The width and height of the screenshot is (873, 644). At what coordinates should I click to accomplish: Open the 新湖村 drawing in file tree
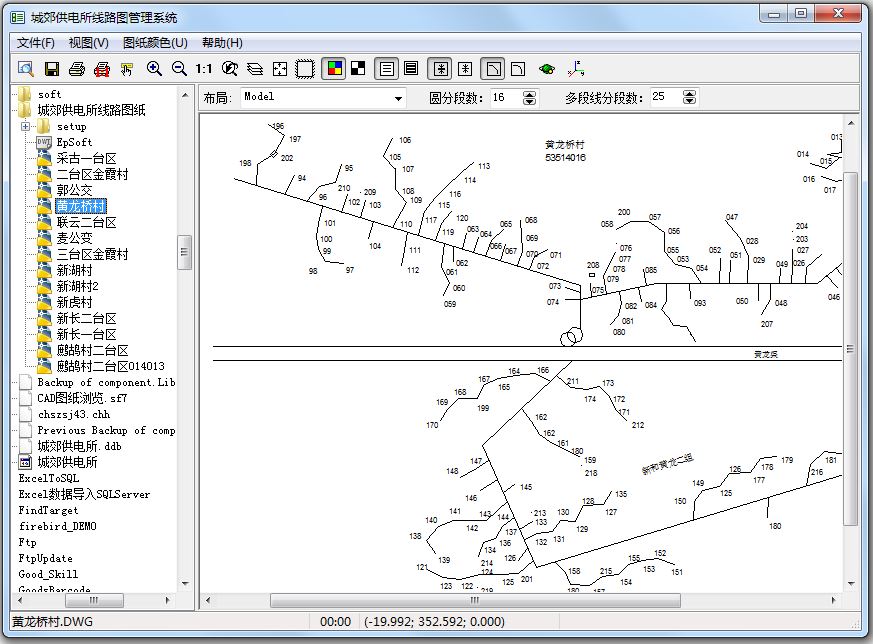click(74, 270)
